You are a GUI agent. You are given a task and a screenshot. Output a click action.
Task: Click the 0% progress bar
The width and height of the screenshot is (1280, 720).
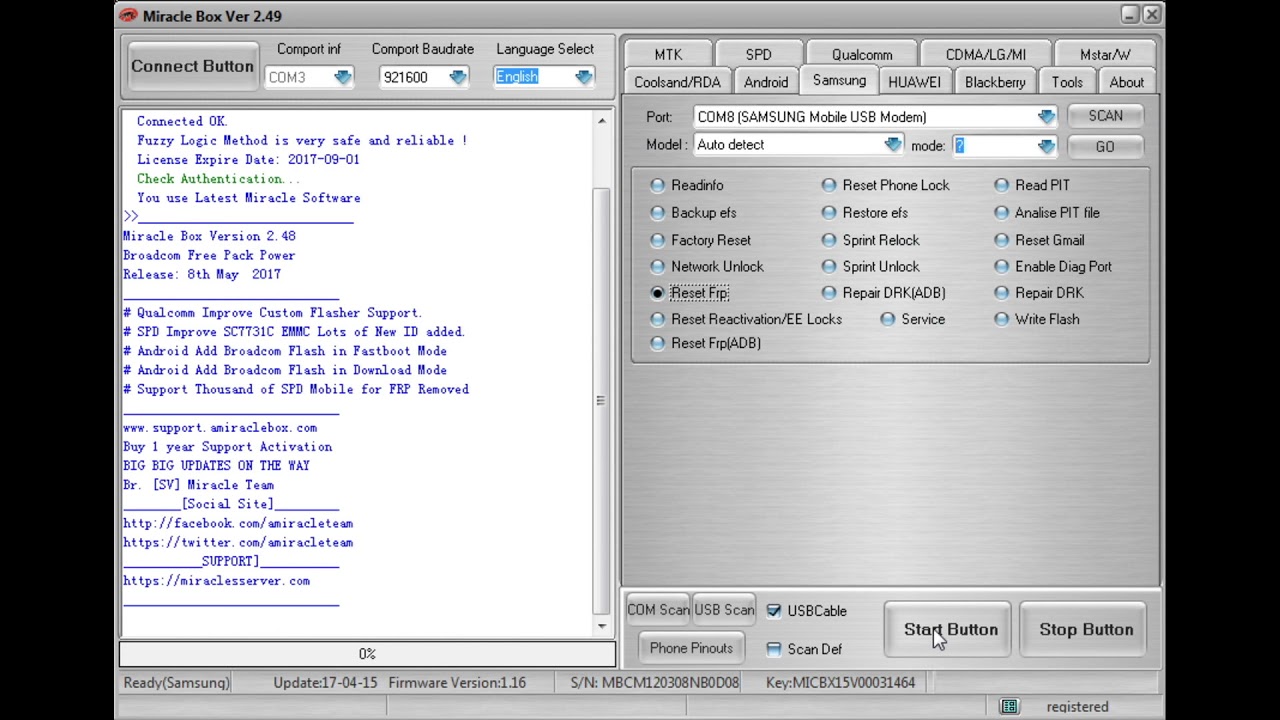[x=367, y=654]
